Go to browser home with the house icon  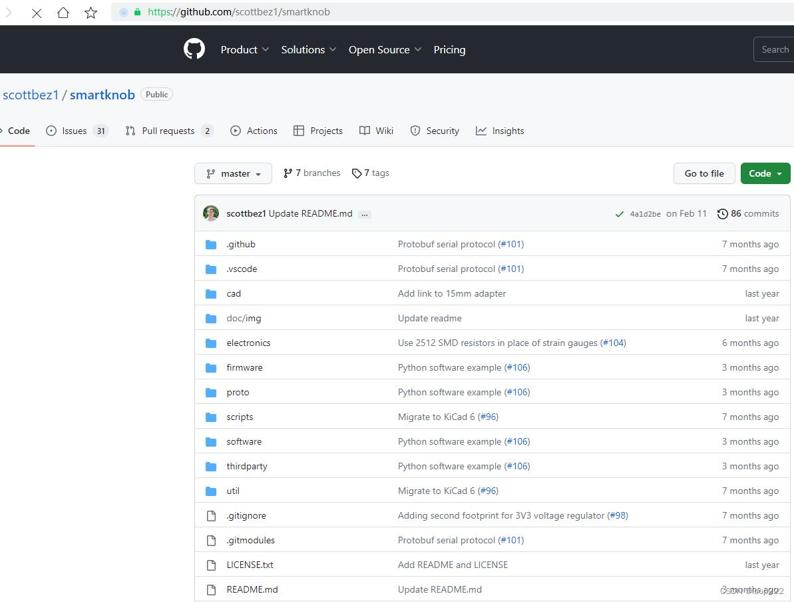63,13
